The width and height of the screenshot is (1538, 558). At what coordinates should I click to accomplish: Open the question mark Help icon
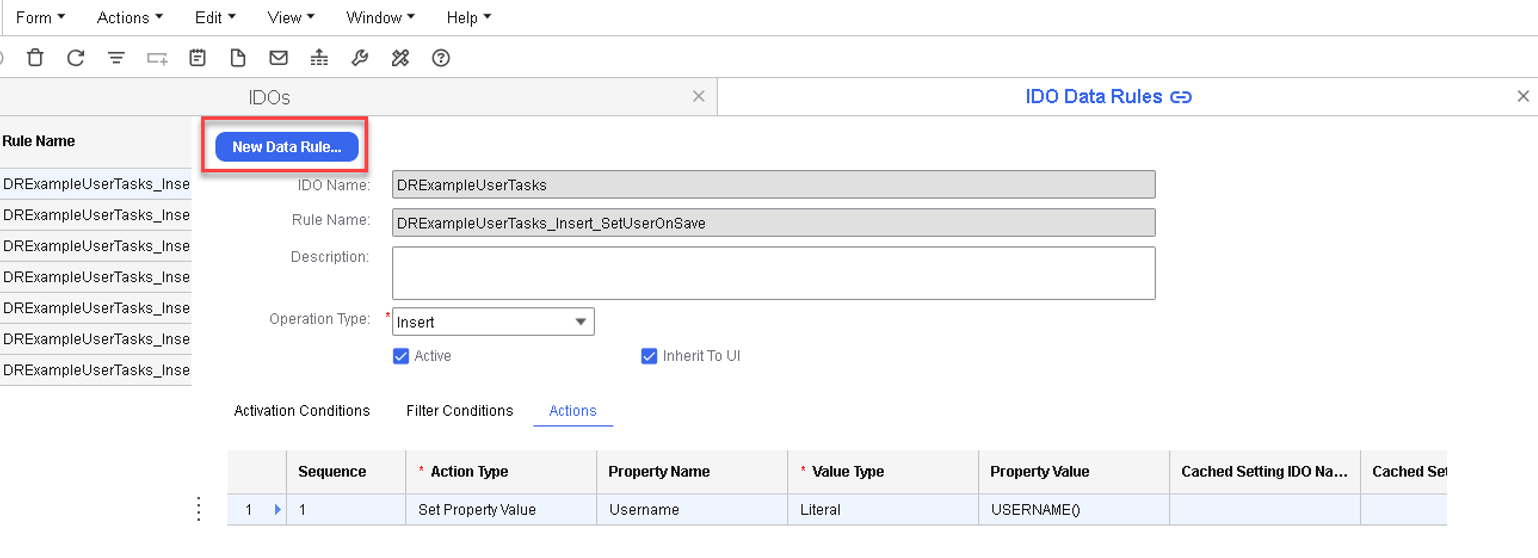(x=441, y=58)
